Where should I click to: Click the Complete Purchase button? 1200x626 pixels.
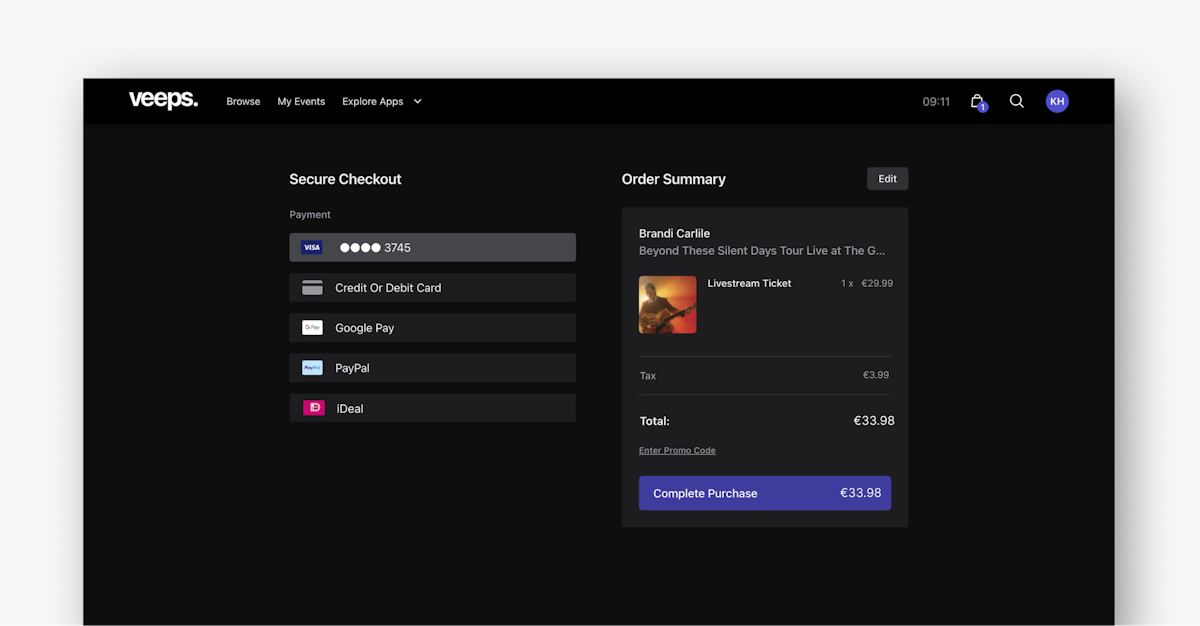click(765, 493)
